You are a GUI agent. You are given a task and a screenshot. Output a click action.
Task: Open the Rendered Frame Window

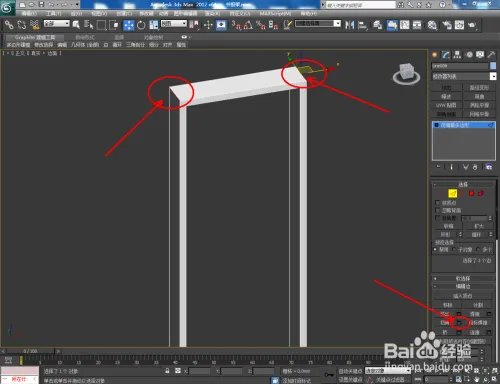tap(459, 25)
